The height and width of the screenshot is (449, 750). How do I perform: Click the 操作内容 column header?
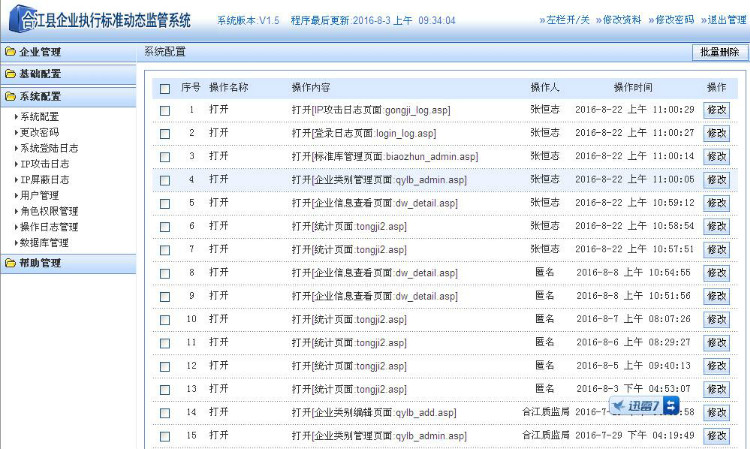(311, 88)
